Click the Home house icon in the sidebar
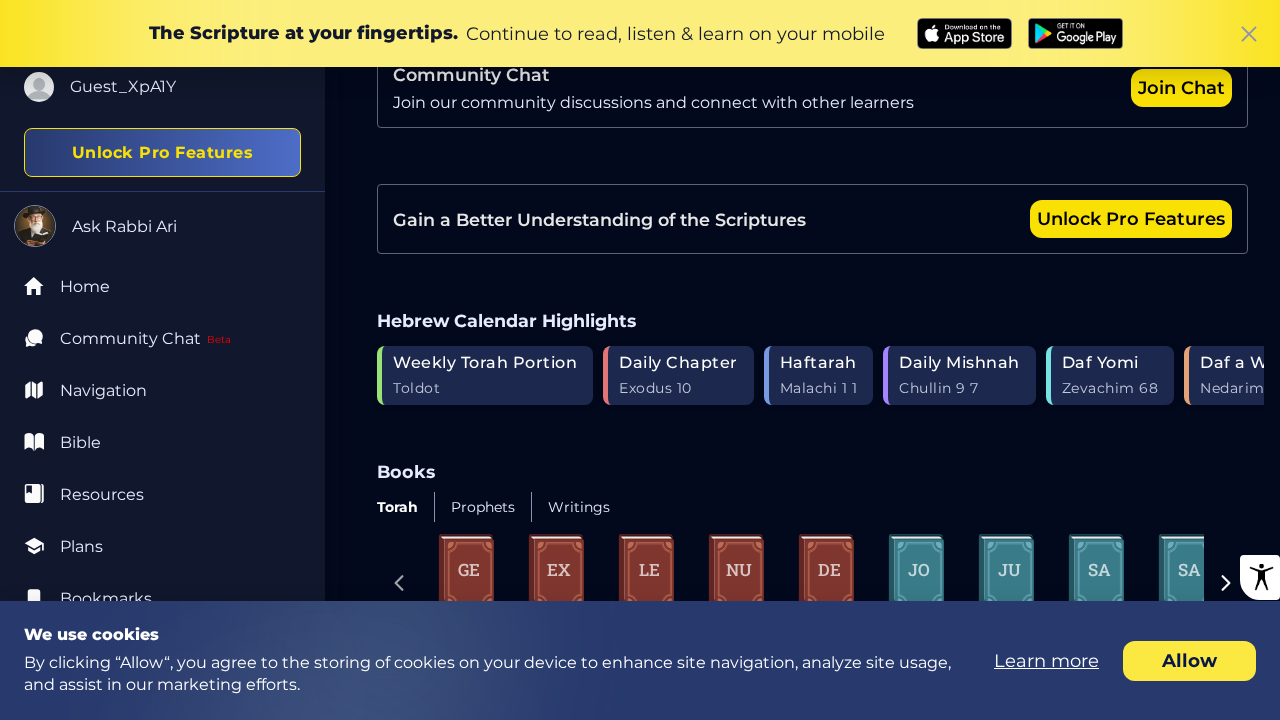Screen dimensions: 1280x720 [x=34, y=287]
